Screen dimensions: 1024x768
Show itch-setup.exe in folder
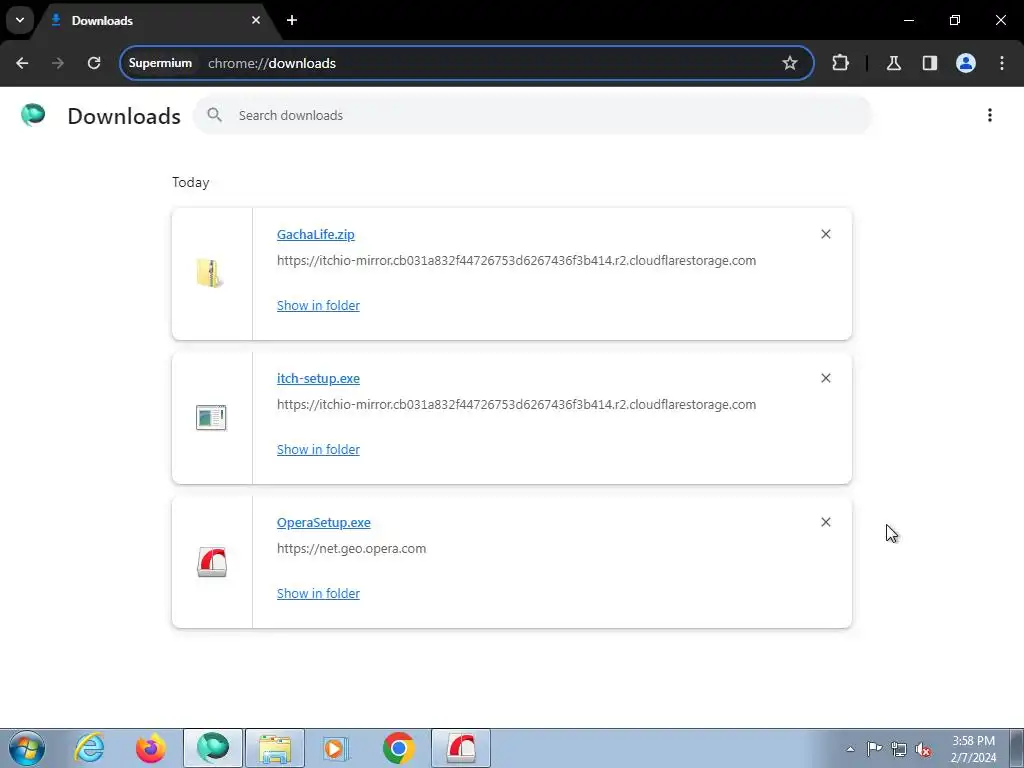pos(318,450)
